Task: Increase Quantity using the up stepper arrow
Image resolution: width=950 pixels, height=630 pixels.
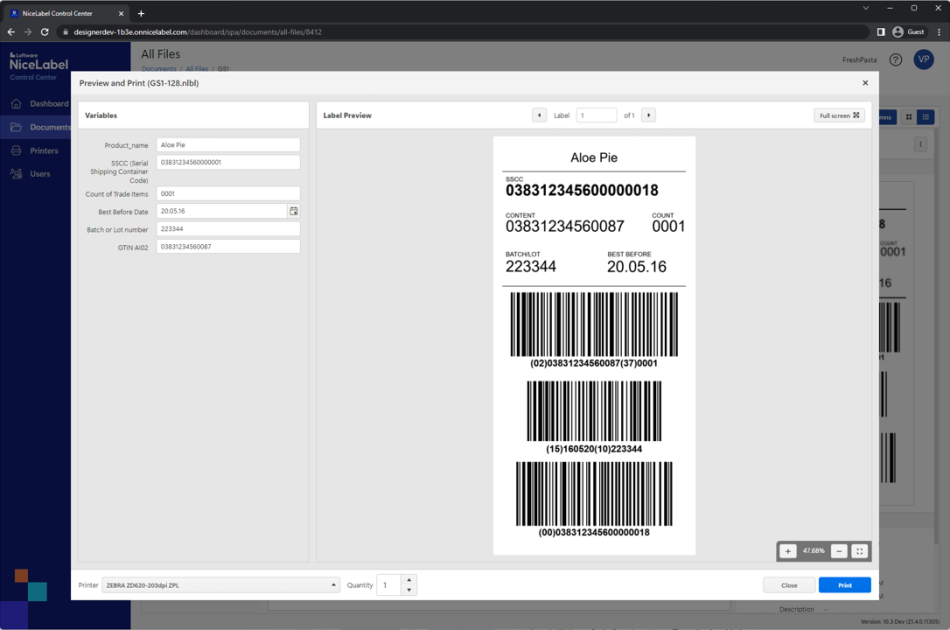Action: 408,580
